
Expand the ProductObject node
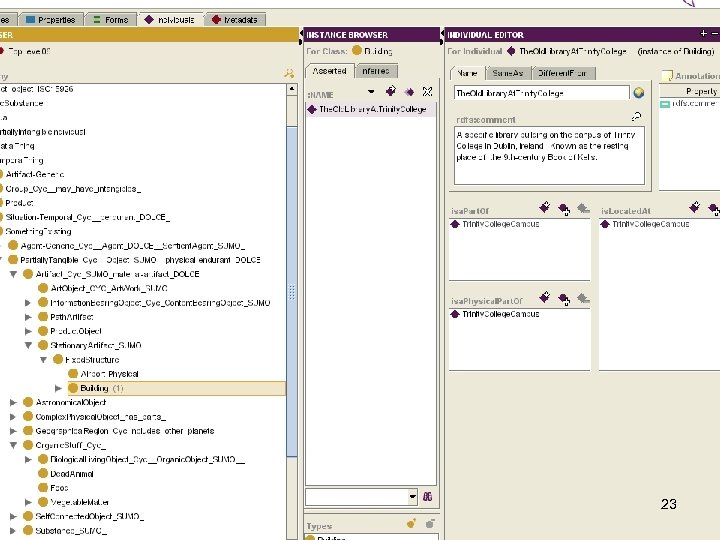(28, 331)
